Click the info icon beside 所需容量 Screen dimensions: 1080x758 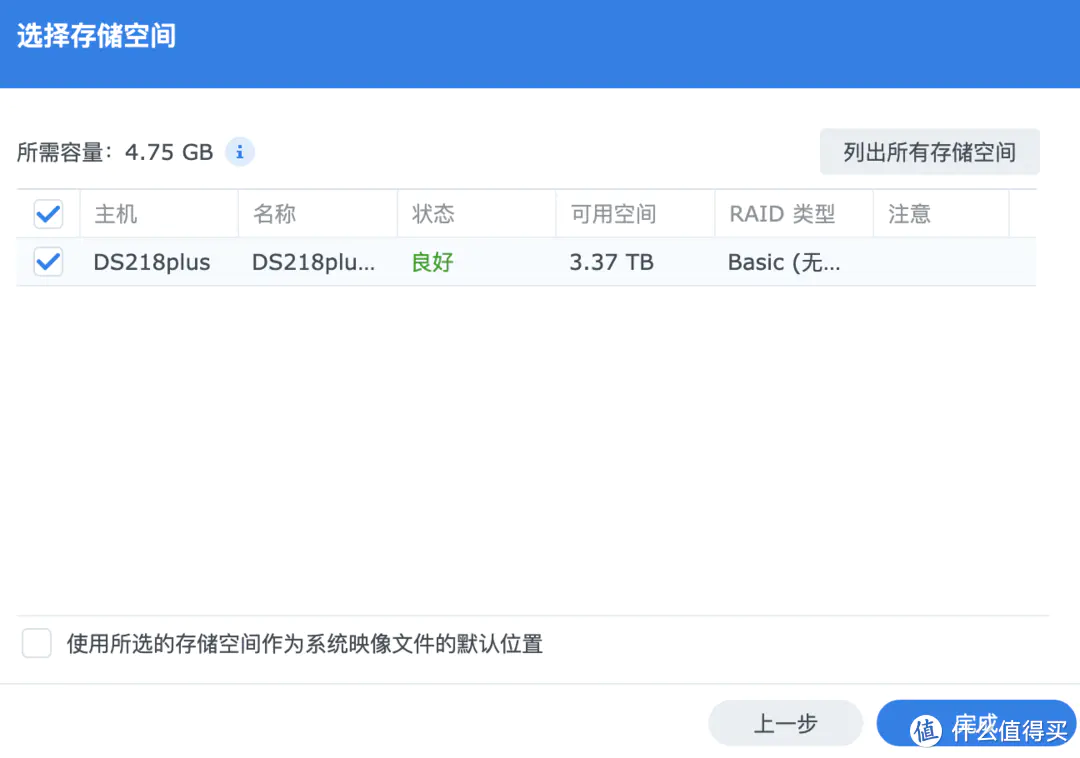point(240,152)
